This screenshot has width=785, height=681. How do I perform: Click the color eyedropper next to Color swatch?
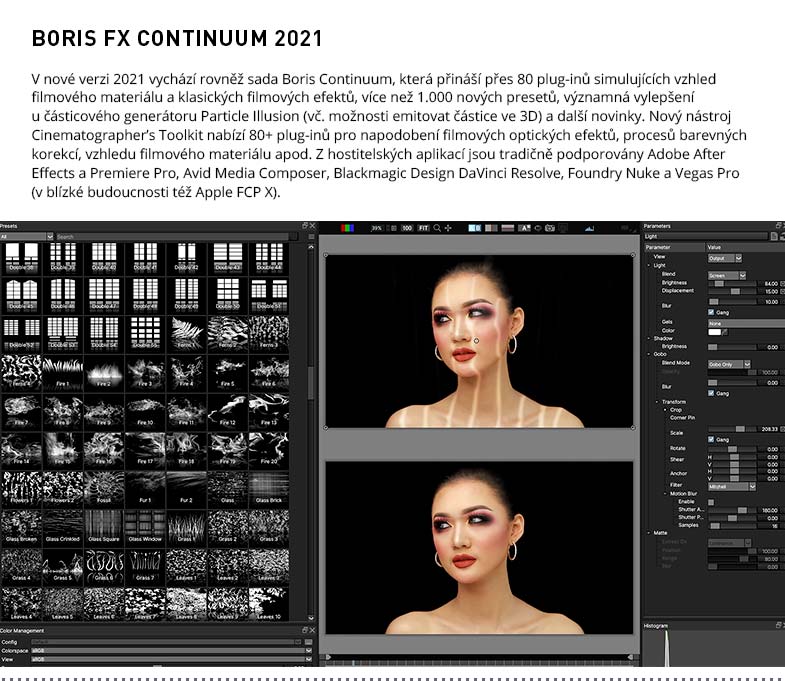click(725, 332)
